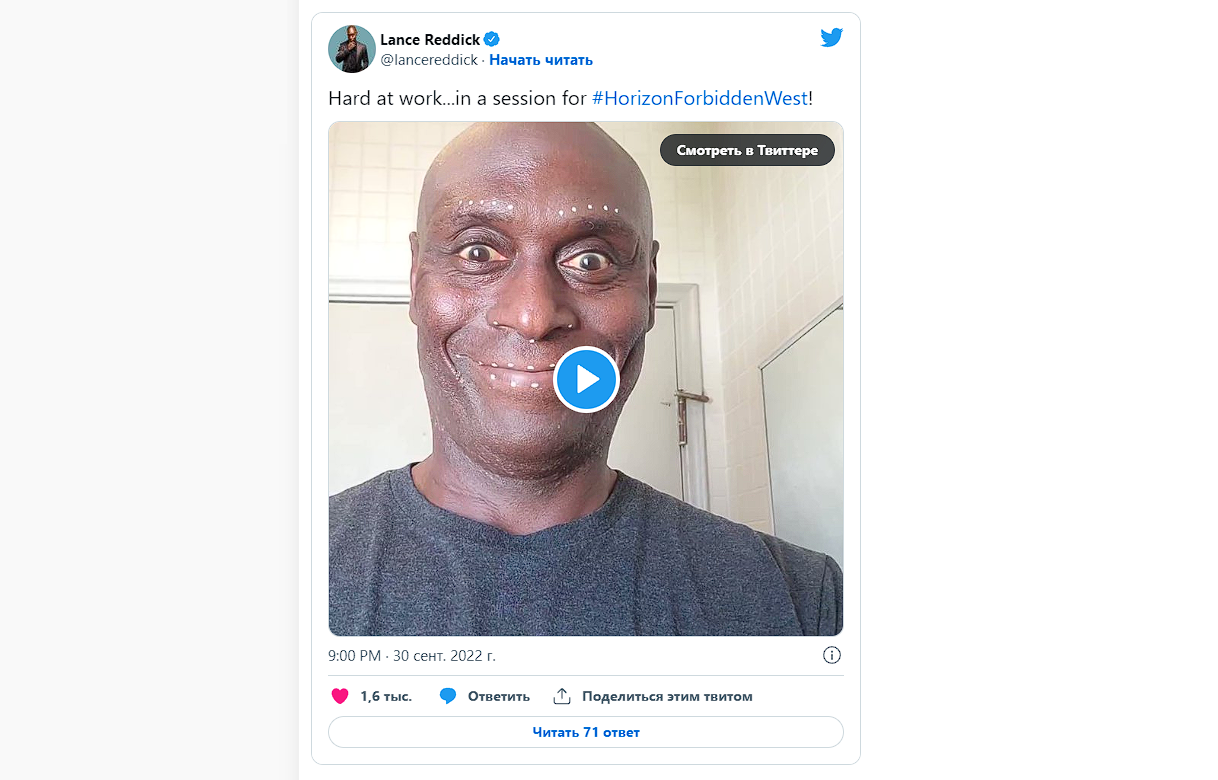Click the Lance Reddick display name
Viewport: 1218px width, 780px height.
[x=430, y=40]
